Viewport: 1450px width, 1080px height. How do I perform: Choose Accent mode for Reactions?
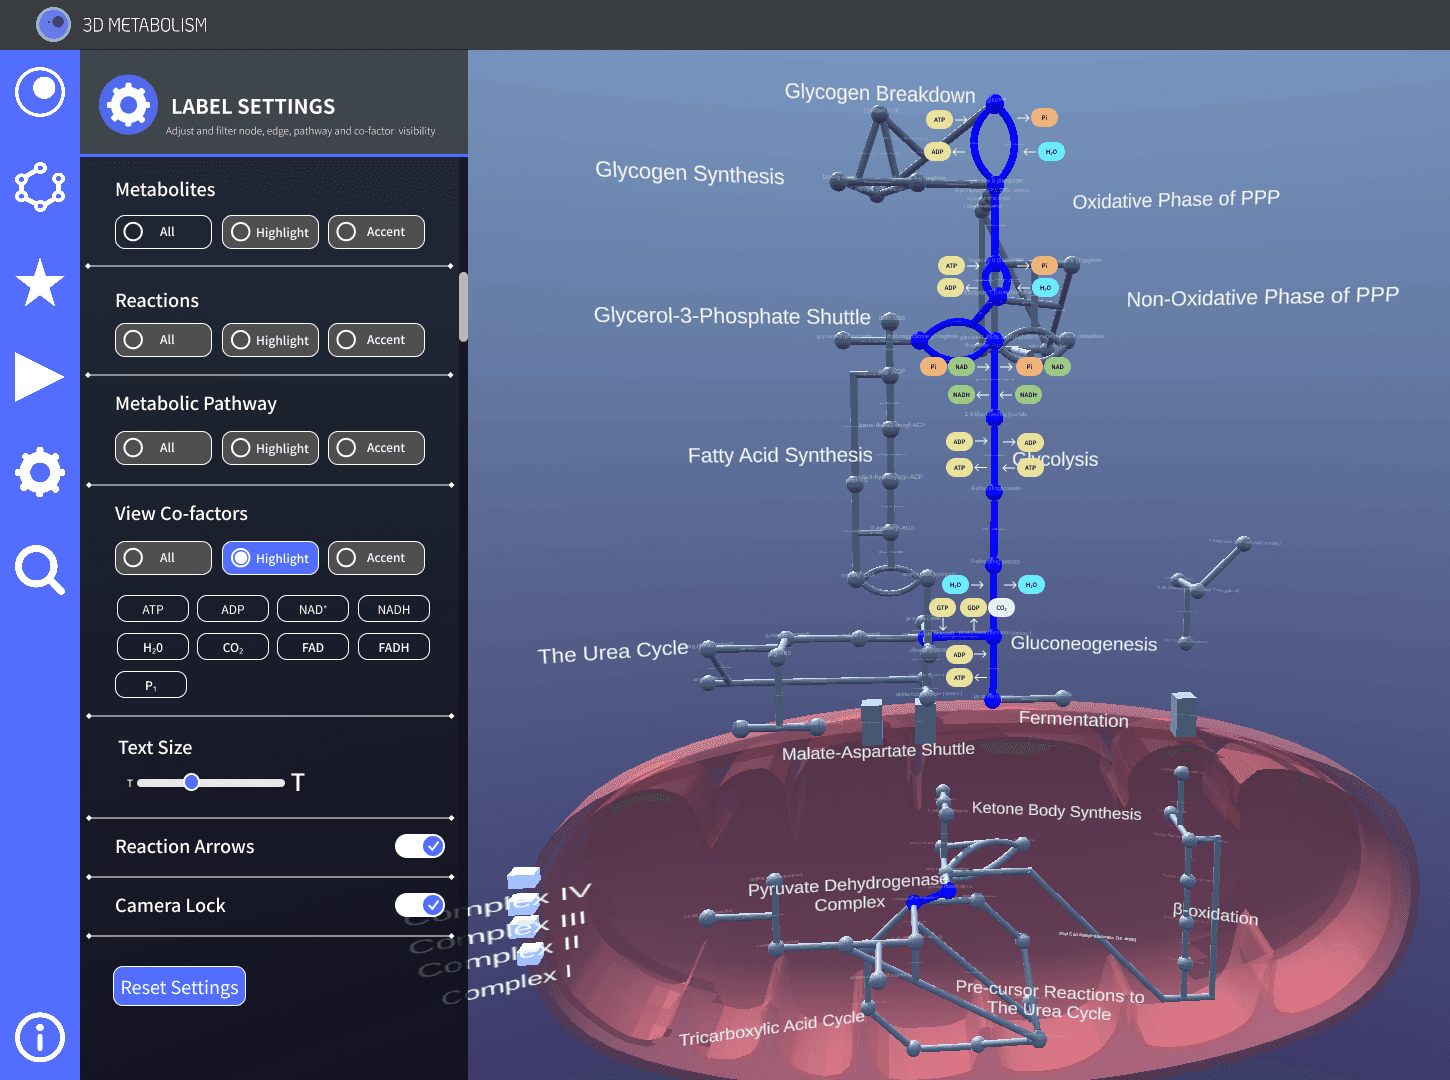pyautogui.click(x=376, y=339)
